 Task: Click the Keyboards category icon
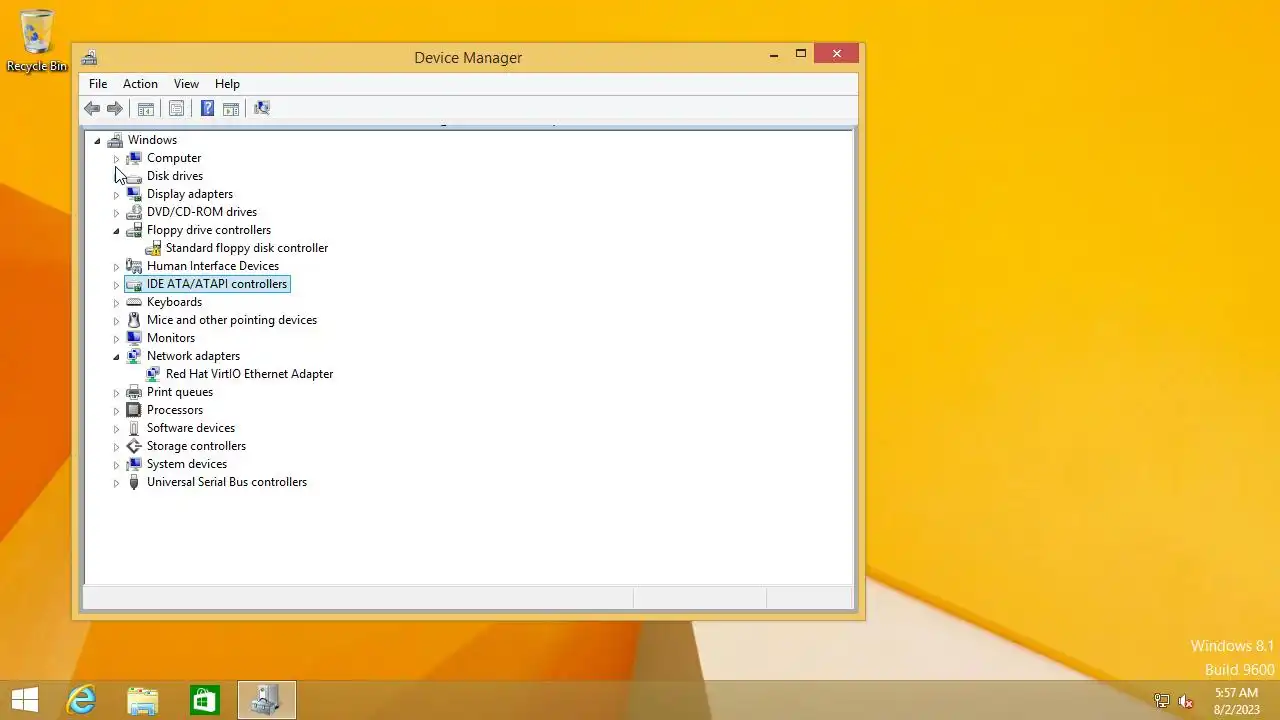coord(134,302)
